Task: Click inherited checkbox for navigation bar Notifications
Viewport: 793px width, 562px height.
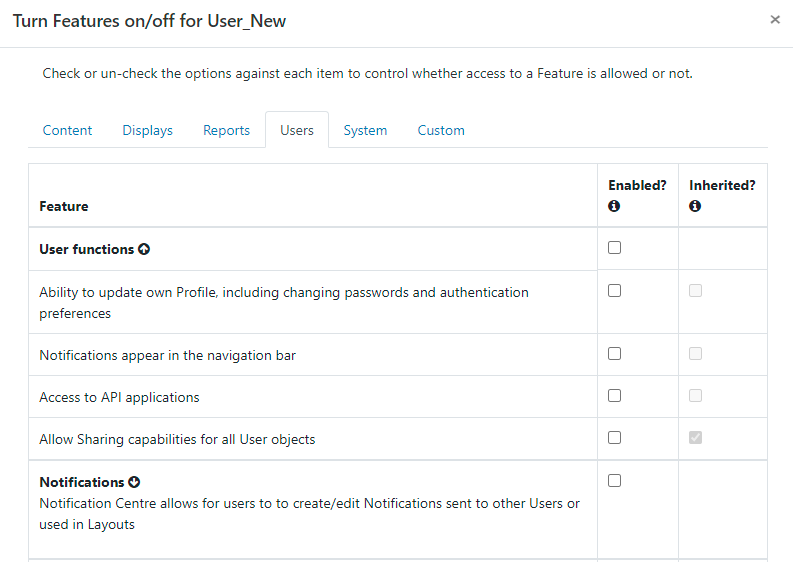Action: coord(695,353)
